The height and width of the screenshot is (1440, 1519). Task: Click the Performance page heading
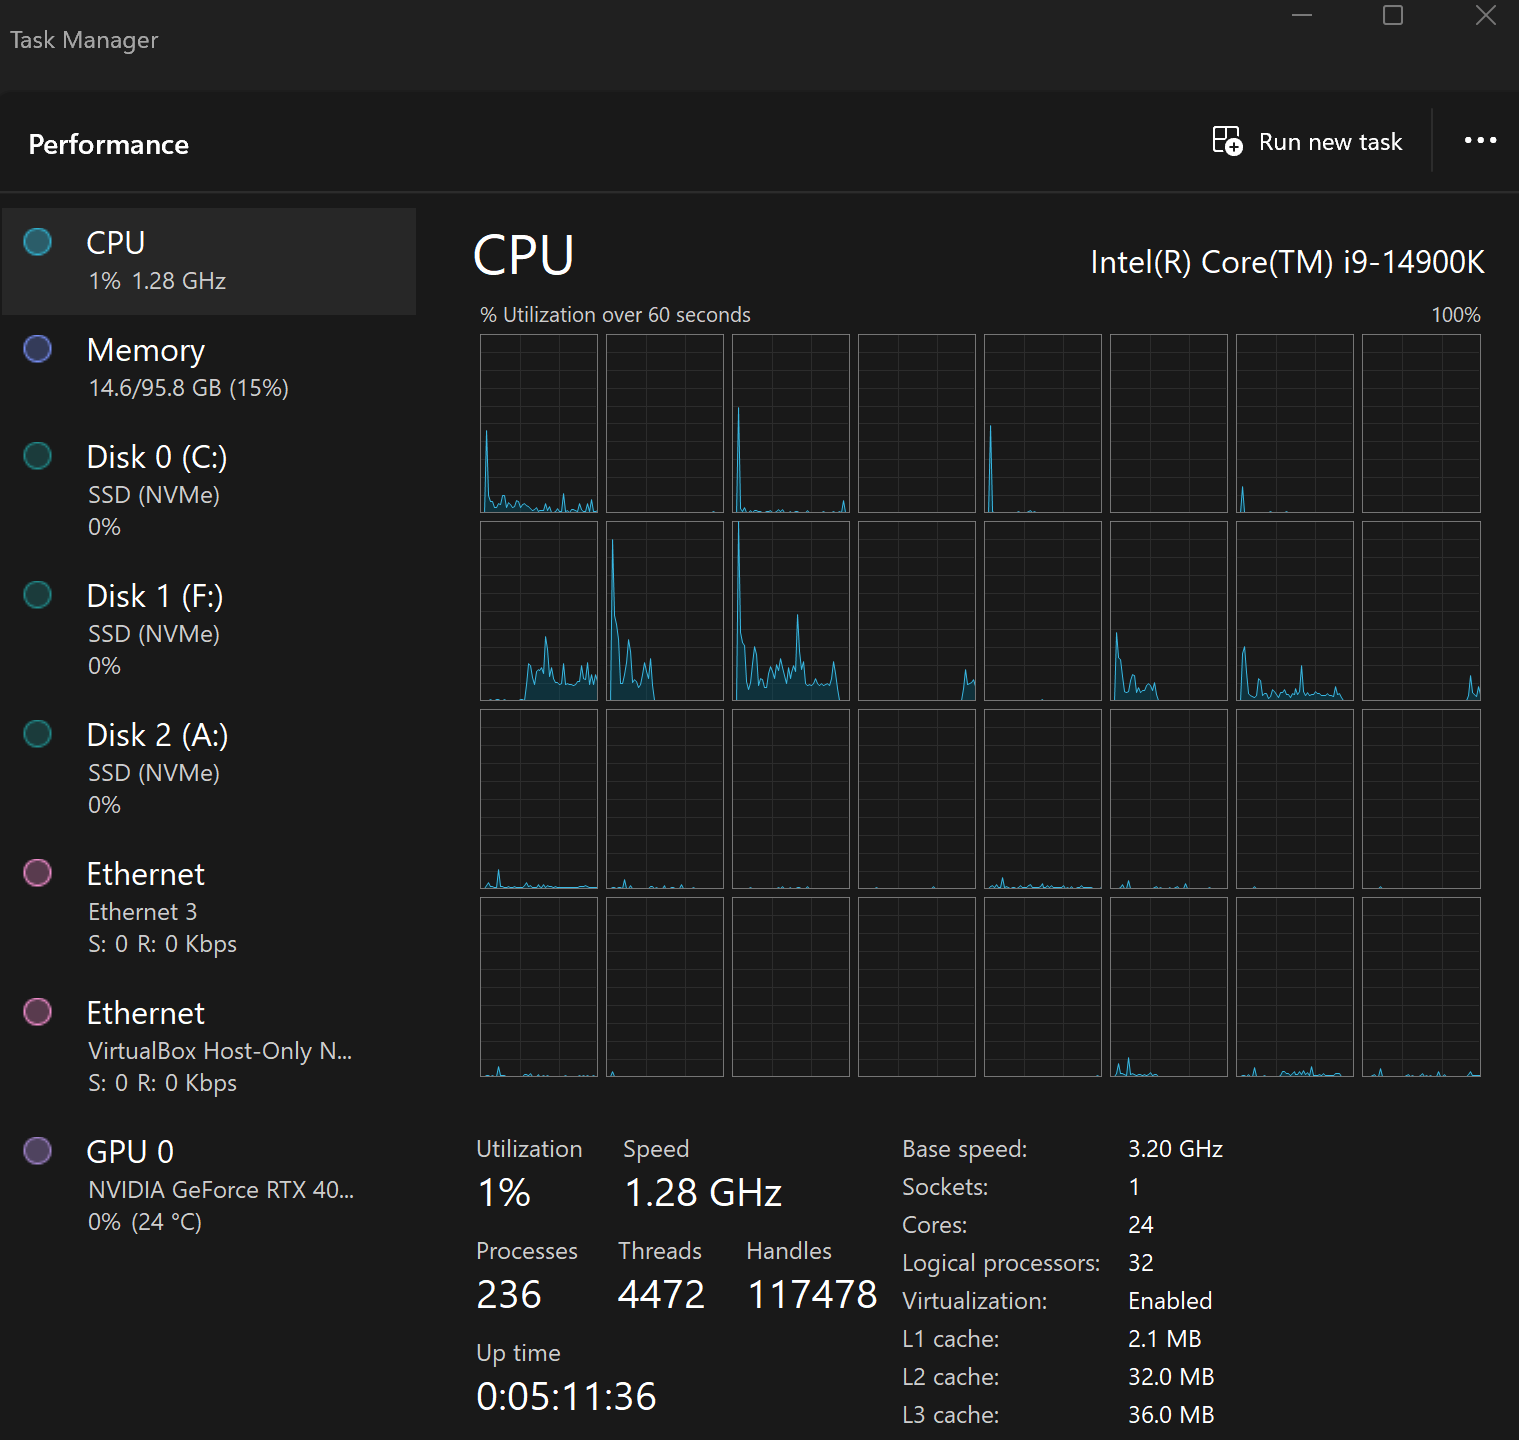coord(109,144)
